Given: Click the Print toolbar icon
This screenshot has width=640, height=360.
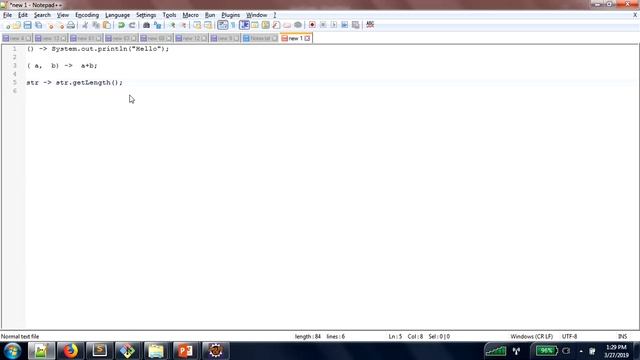Looking at the screenshot, I should click(71, 25).
